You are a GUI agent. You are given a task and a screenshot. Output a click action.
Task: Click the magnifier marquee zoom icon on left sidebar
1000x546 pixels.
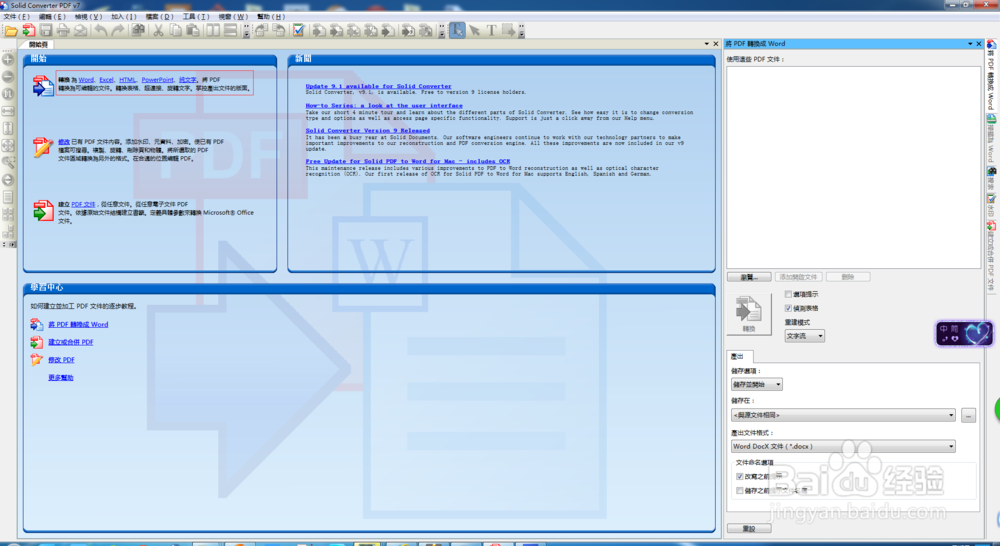pos(8,163)
